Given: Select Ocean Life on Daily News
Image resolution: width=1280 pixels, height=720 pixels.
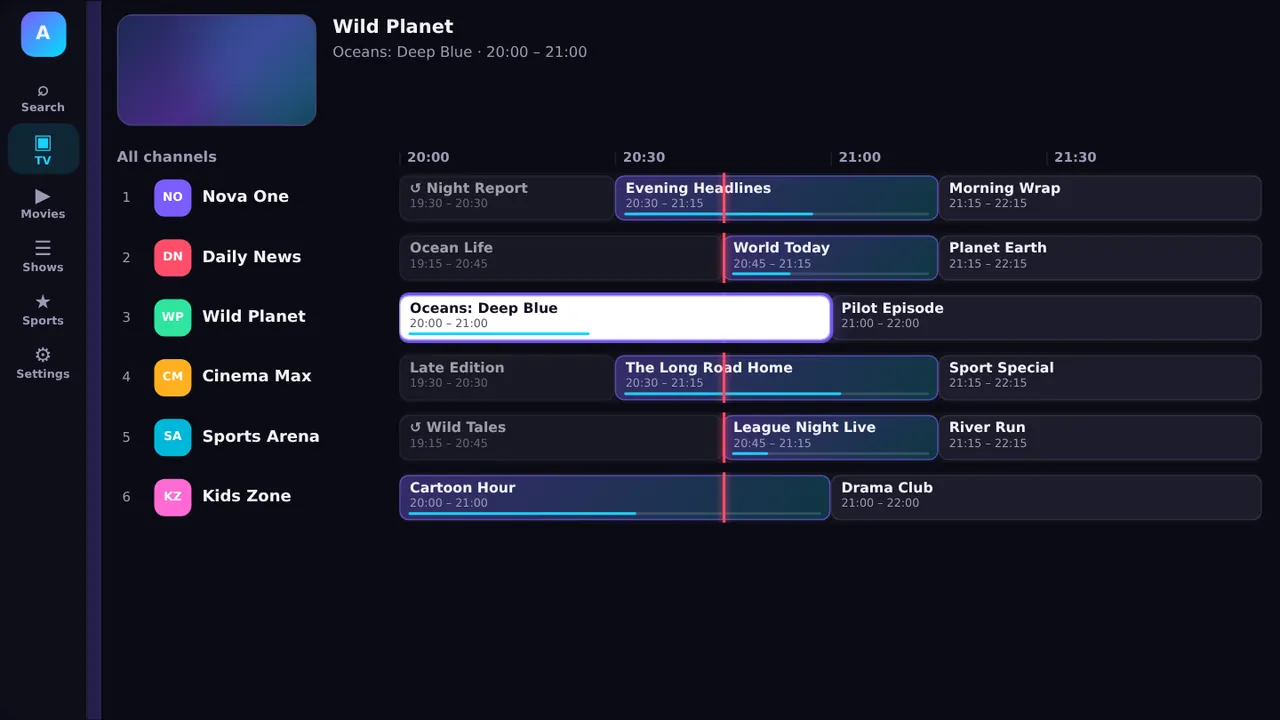Looking at the screenshot, I should 560,257.
